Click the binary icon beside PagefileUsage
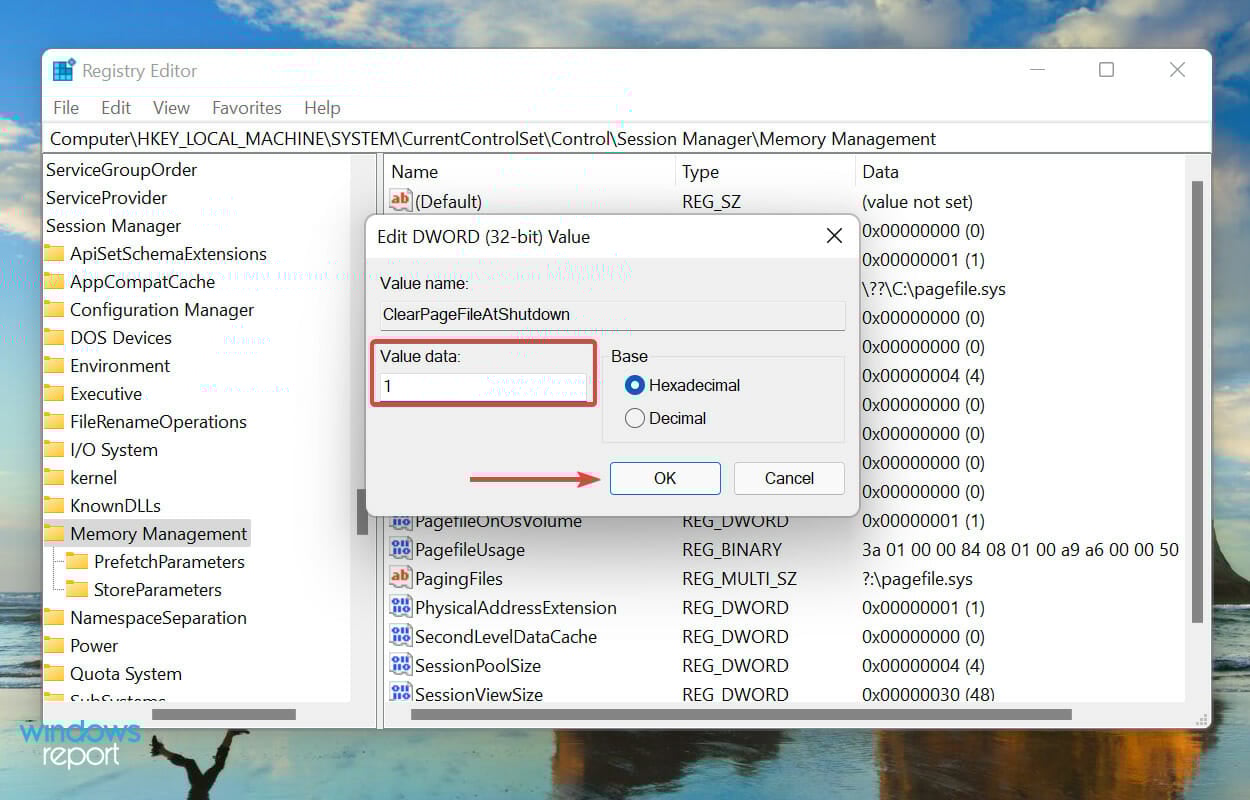 (400, 549)
